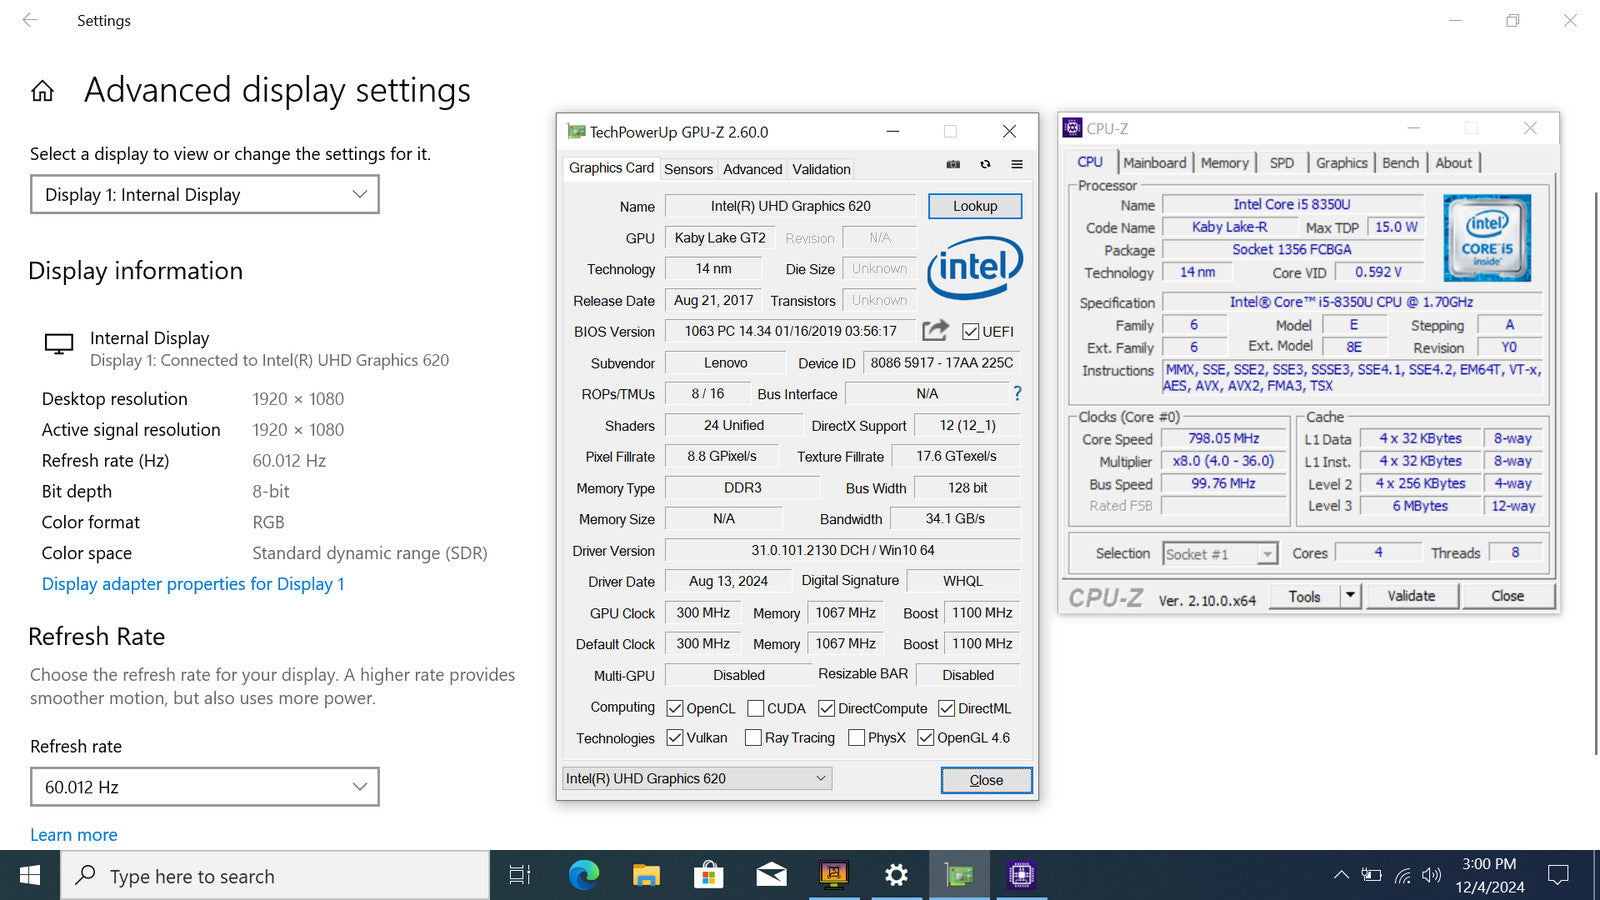This screenshot has width=1600, height=900.
Task: Switch to the Validation tab in GPU-Z
Action: click(x=821, y=169)
